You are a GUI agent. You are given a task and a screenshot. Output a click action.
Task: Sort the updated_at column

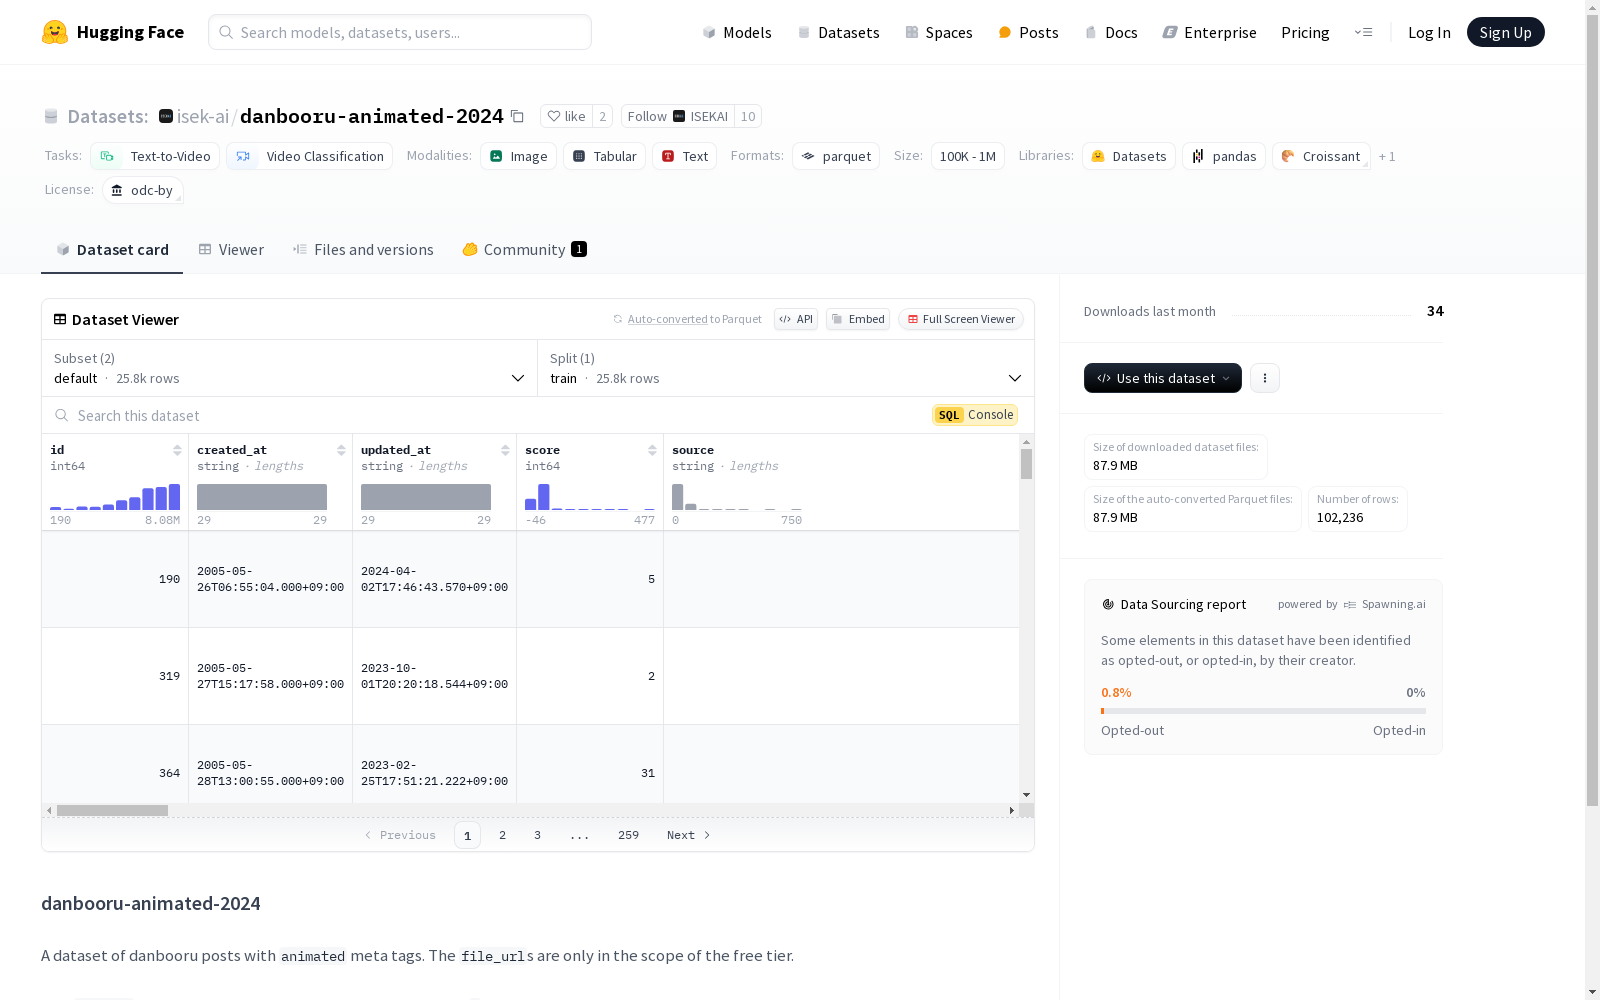[x=505, y=450]
